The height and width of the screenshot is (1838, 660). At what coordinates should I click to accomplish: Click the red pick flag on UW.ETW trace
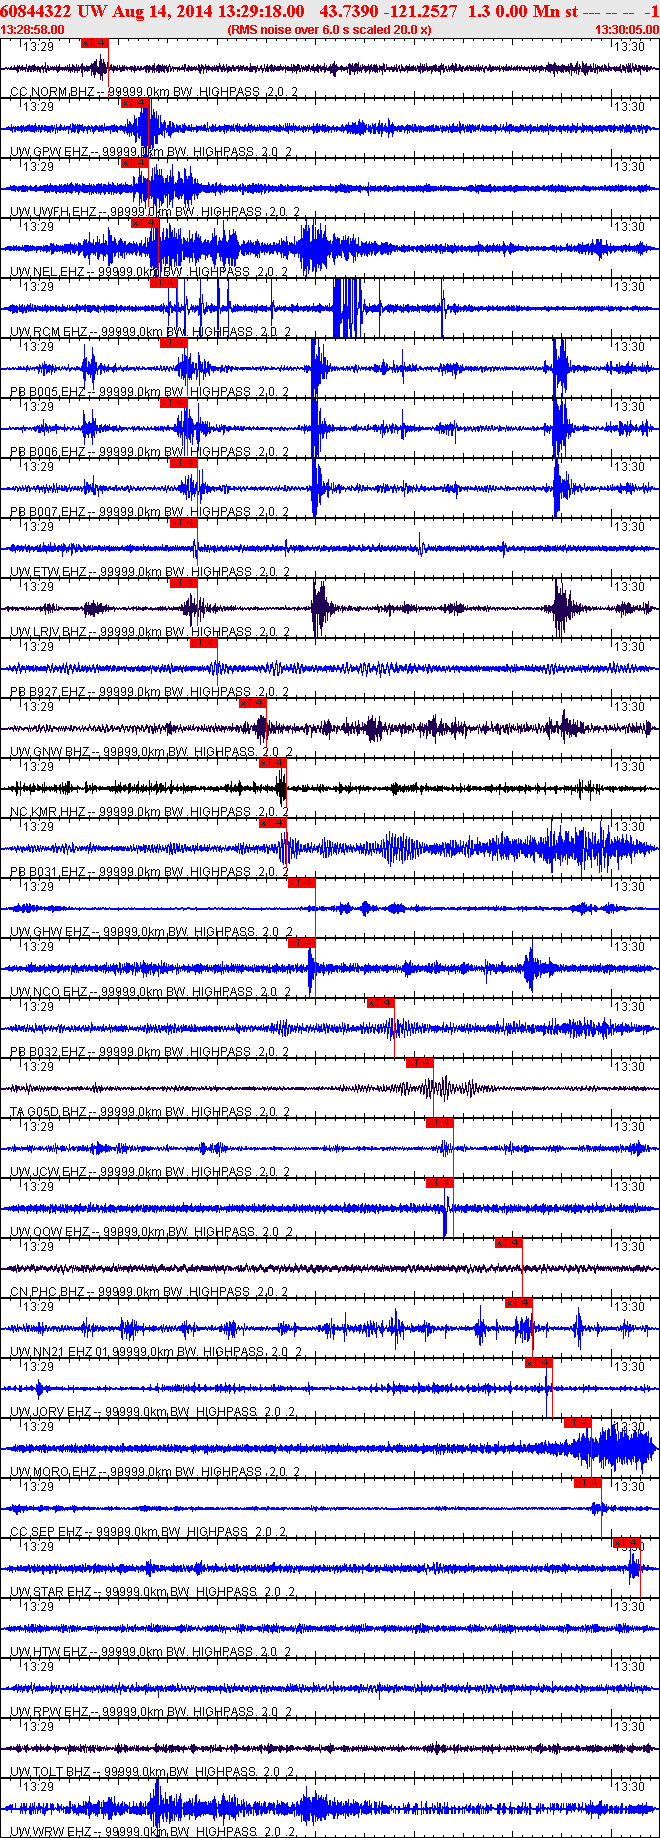click(x=184, y=523)
